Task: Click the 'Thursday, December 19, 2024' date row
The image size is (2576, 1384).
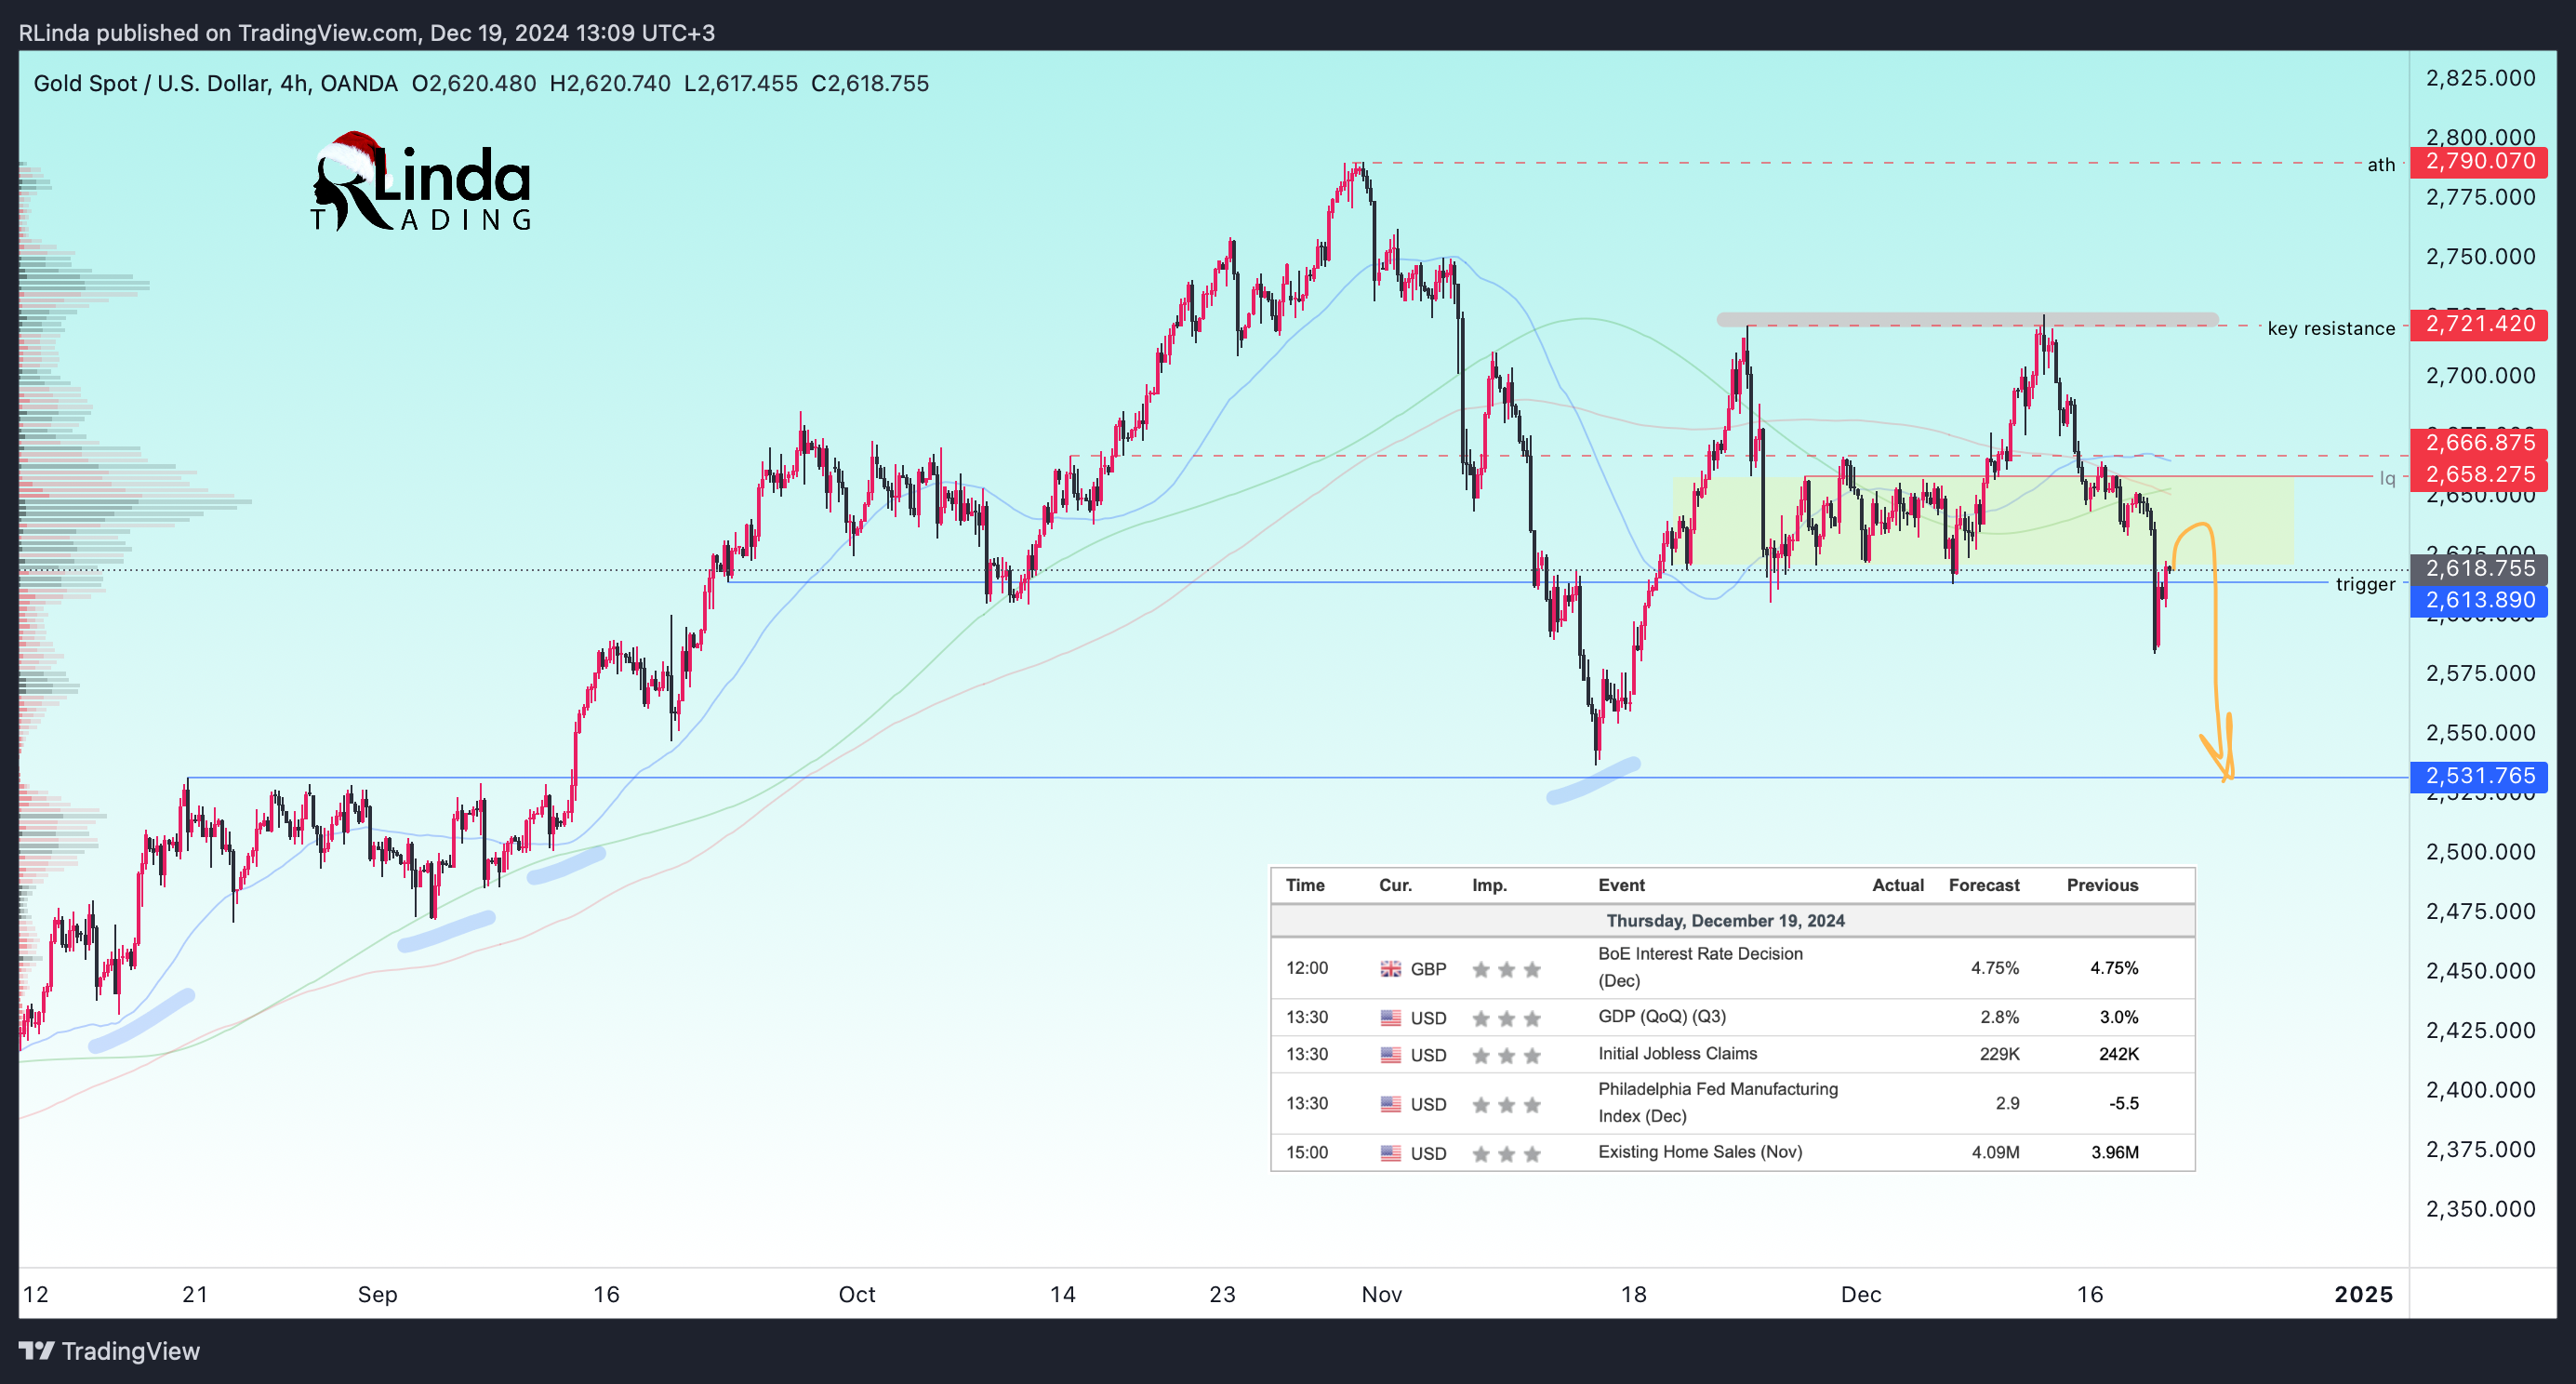Action: (x=1732, y=920)
